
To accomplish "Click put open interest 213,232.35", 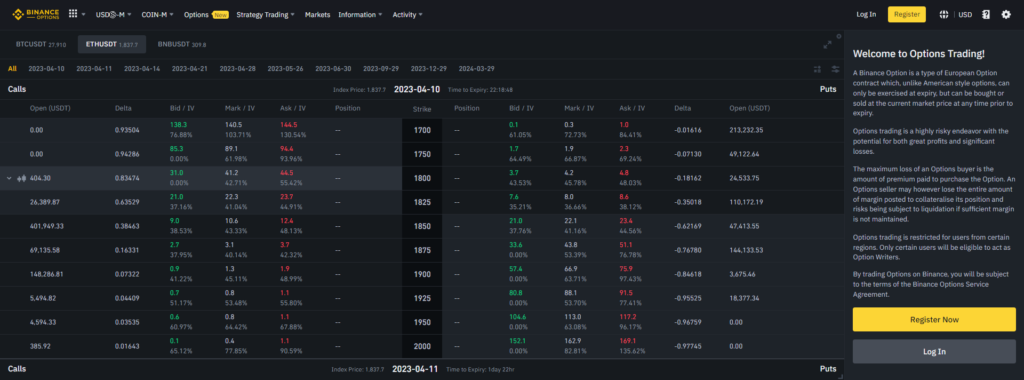I will pyautogui.click(x=746, y=131).
